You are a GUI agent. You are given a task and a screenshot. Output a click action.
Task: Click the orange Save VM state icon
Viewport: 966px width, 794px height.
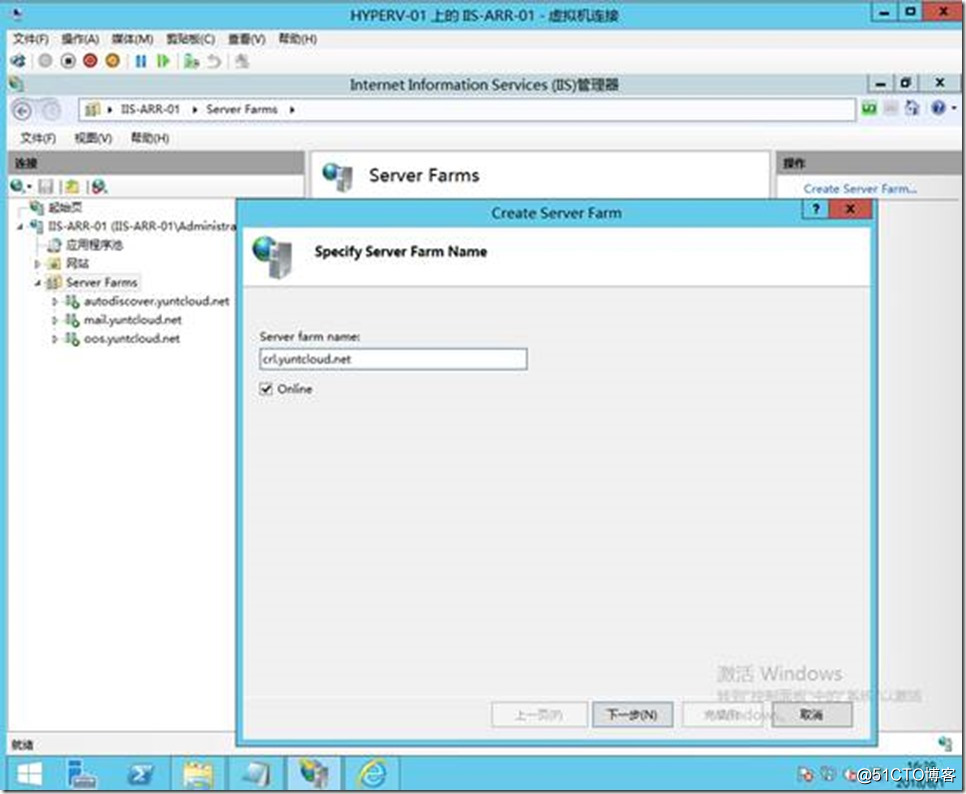click(x=112, y=61)
